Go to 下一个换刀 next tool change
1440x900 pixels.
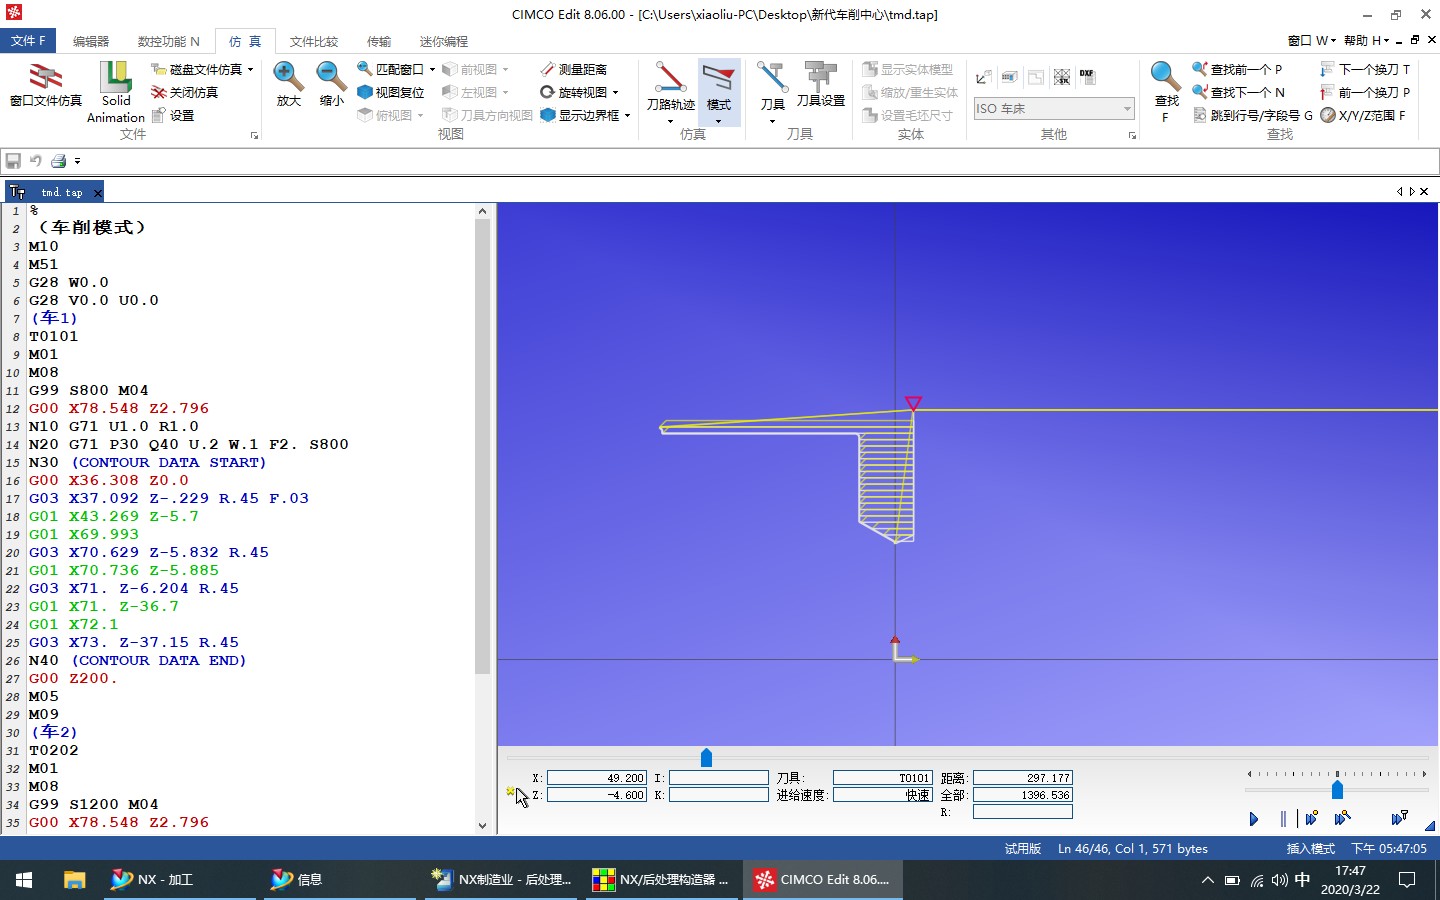1365,69
